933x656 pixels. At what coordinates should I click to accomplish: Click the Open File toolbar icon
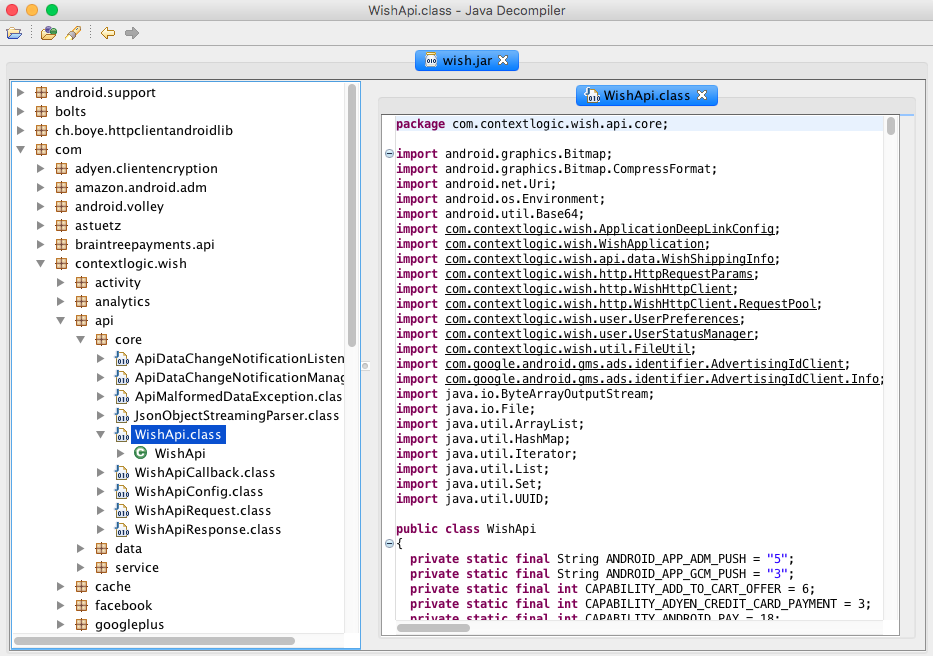point(14,33)
